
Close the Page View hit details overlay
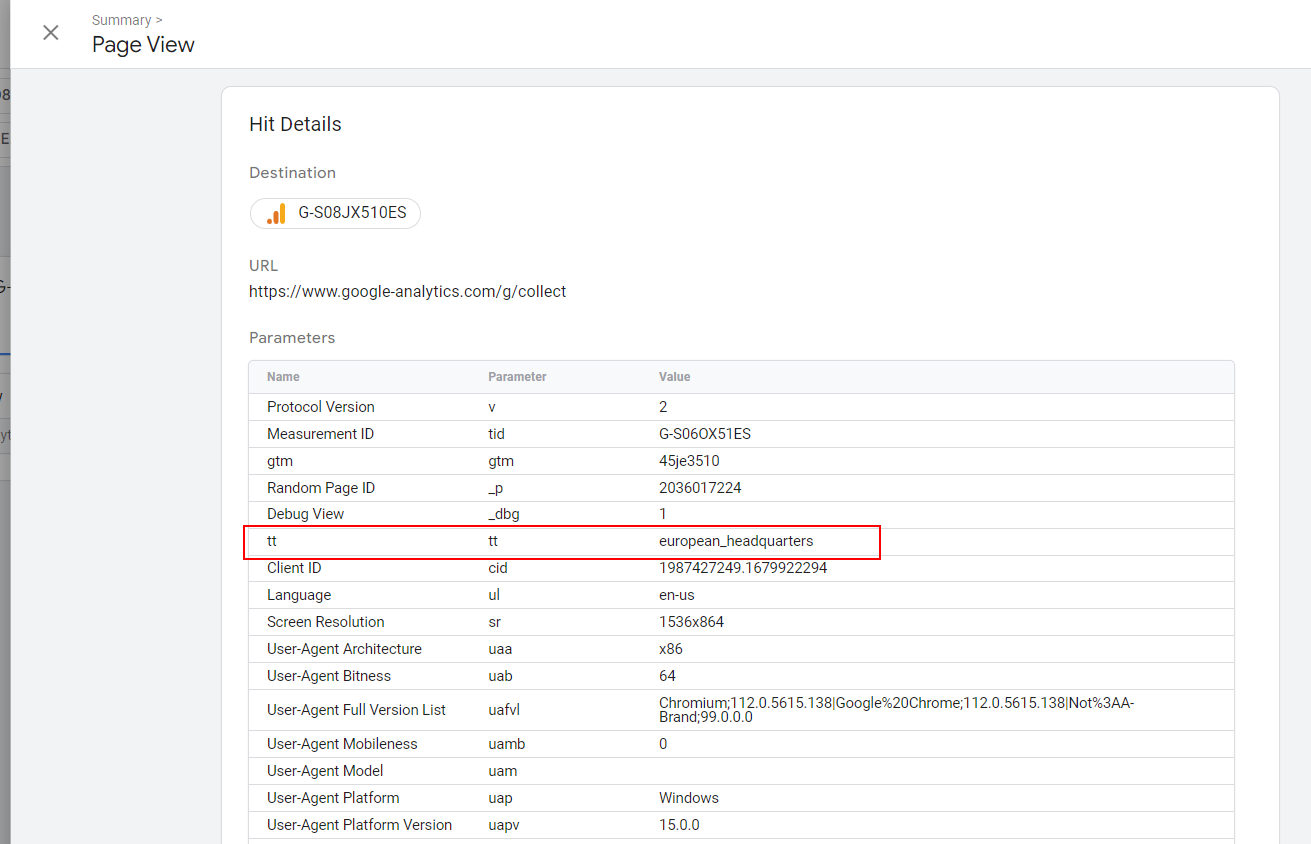coord(50,32)
